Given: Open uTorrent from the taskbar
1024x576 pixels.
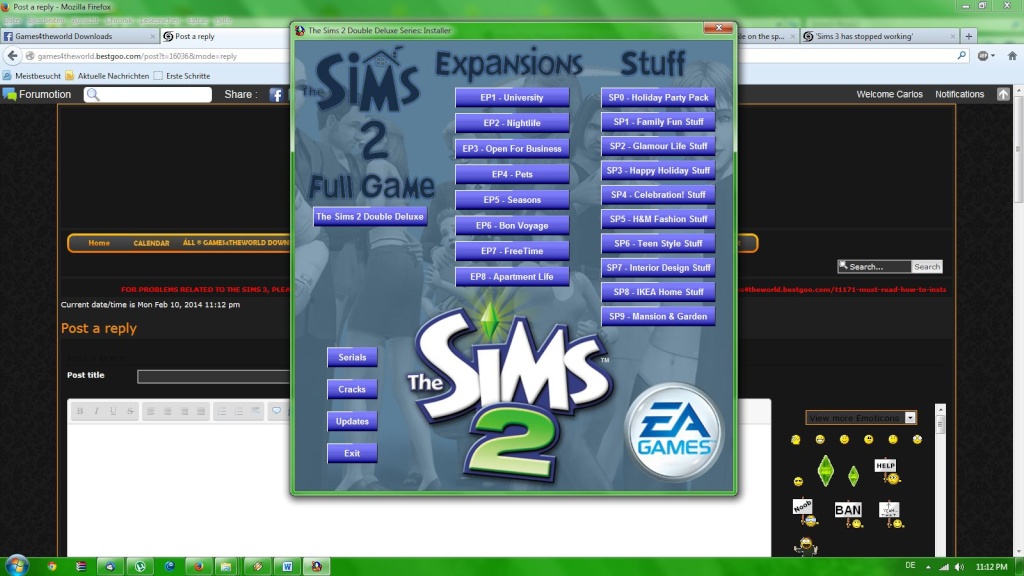Looking at the screenshot, I should pyautogui.click(x=140, y=566).
